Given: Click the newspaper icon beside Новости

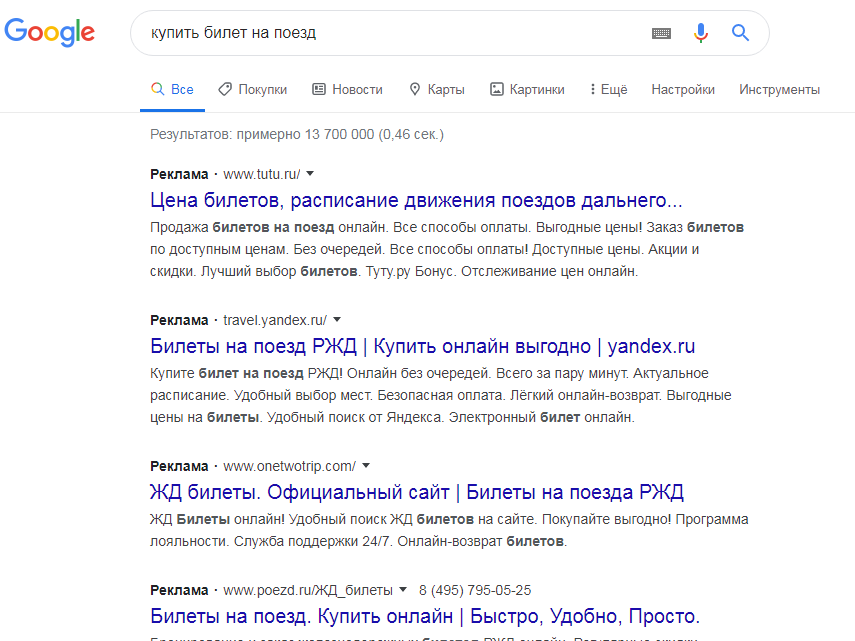Looking at the screenshot, I should (319, 89).
